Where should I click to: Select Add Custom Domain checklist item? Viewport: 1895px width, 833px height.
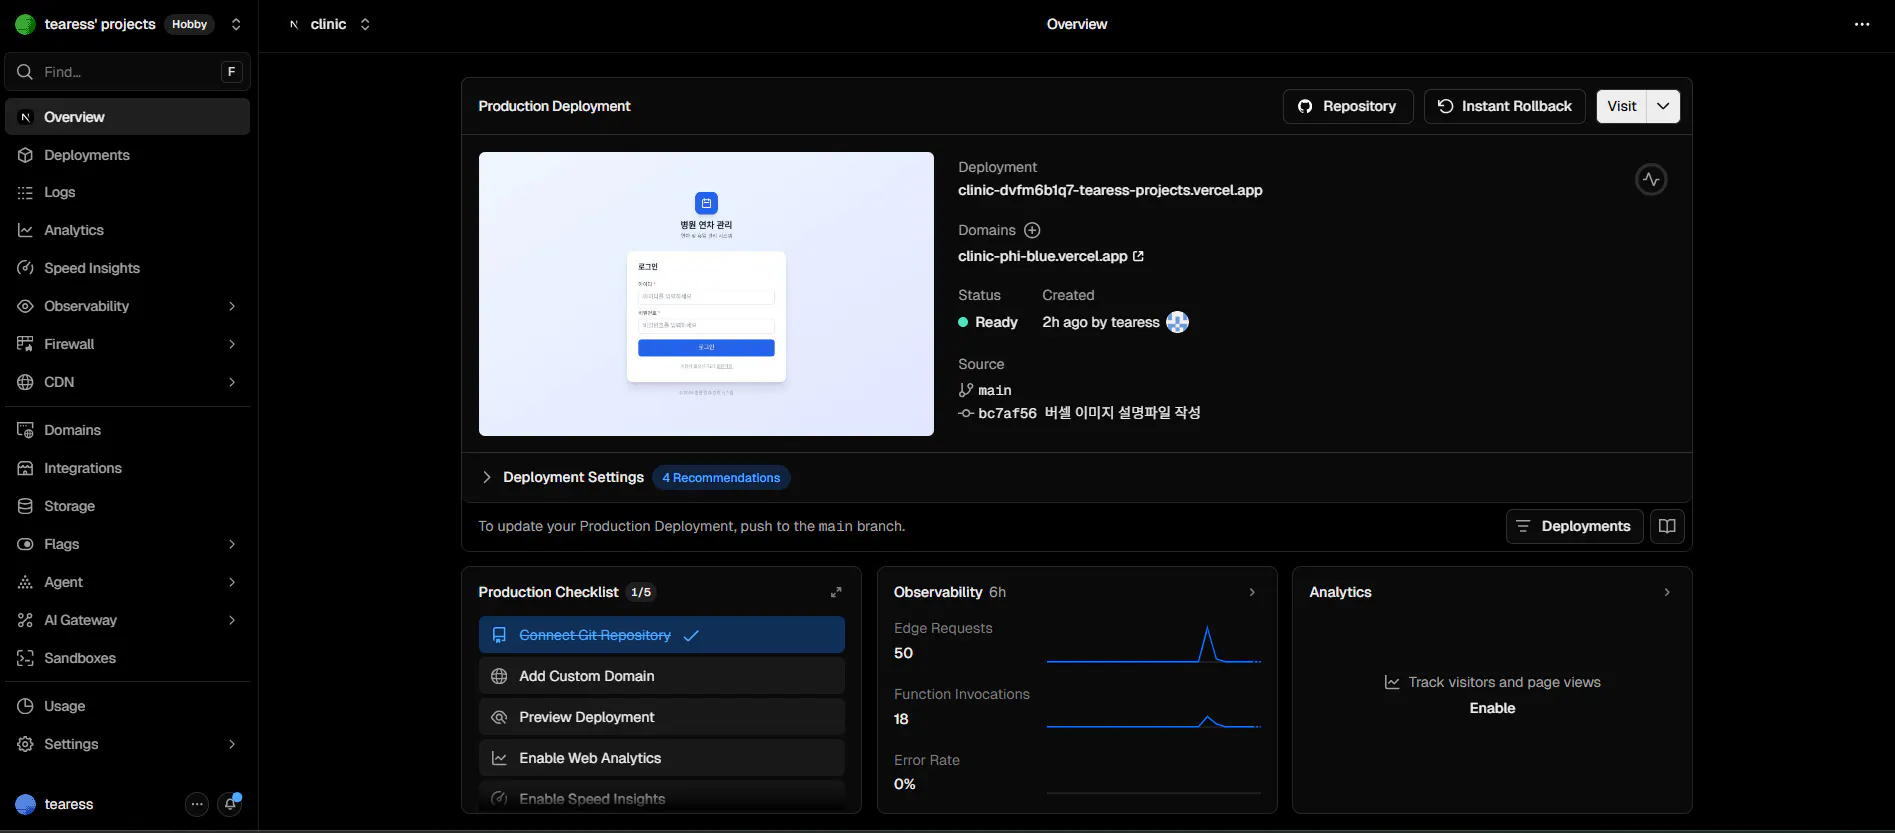click(662, 676)
